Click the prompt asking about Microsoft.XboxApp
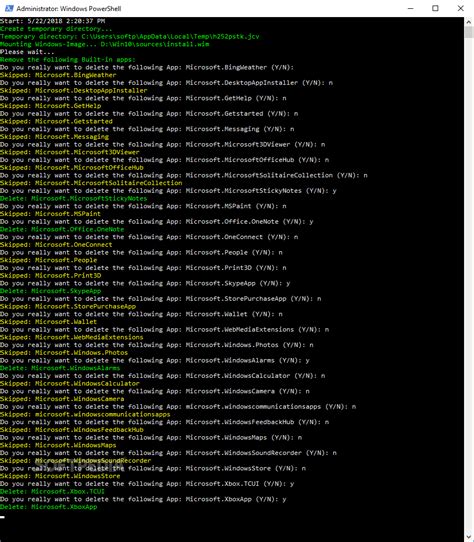 click(x=143, y=499)
